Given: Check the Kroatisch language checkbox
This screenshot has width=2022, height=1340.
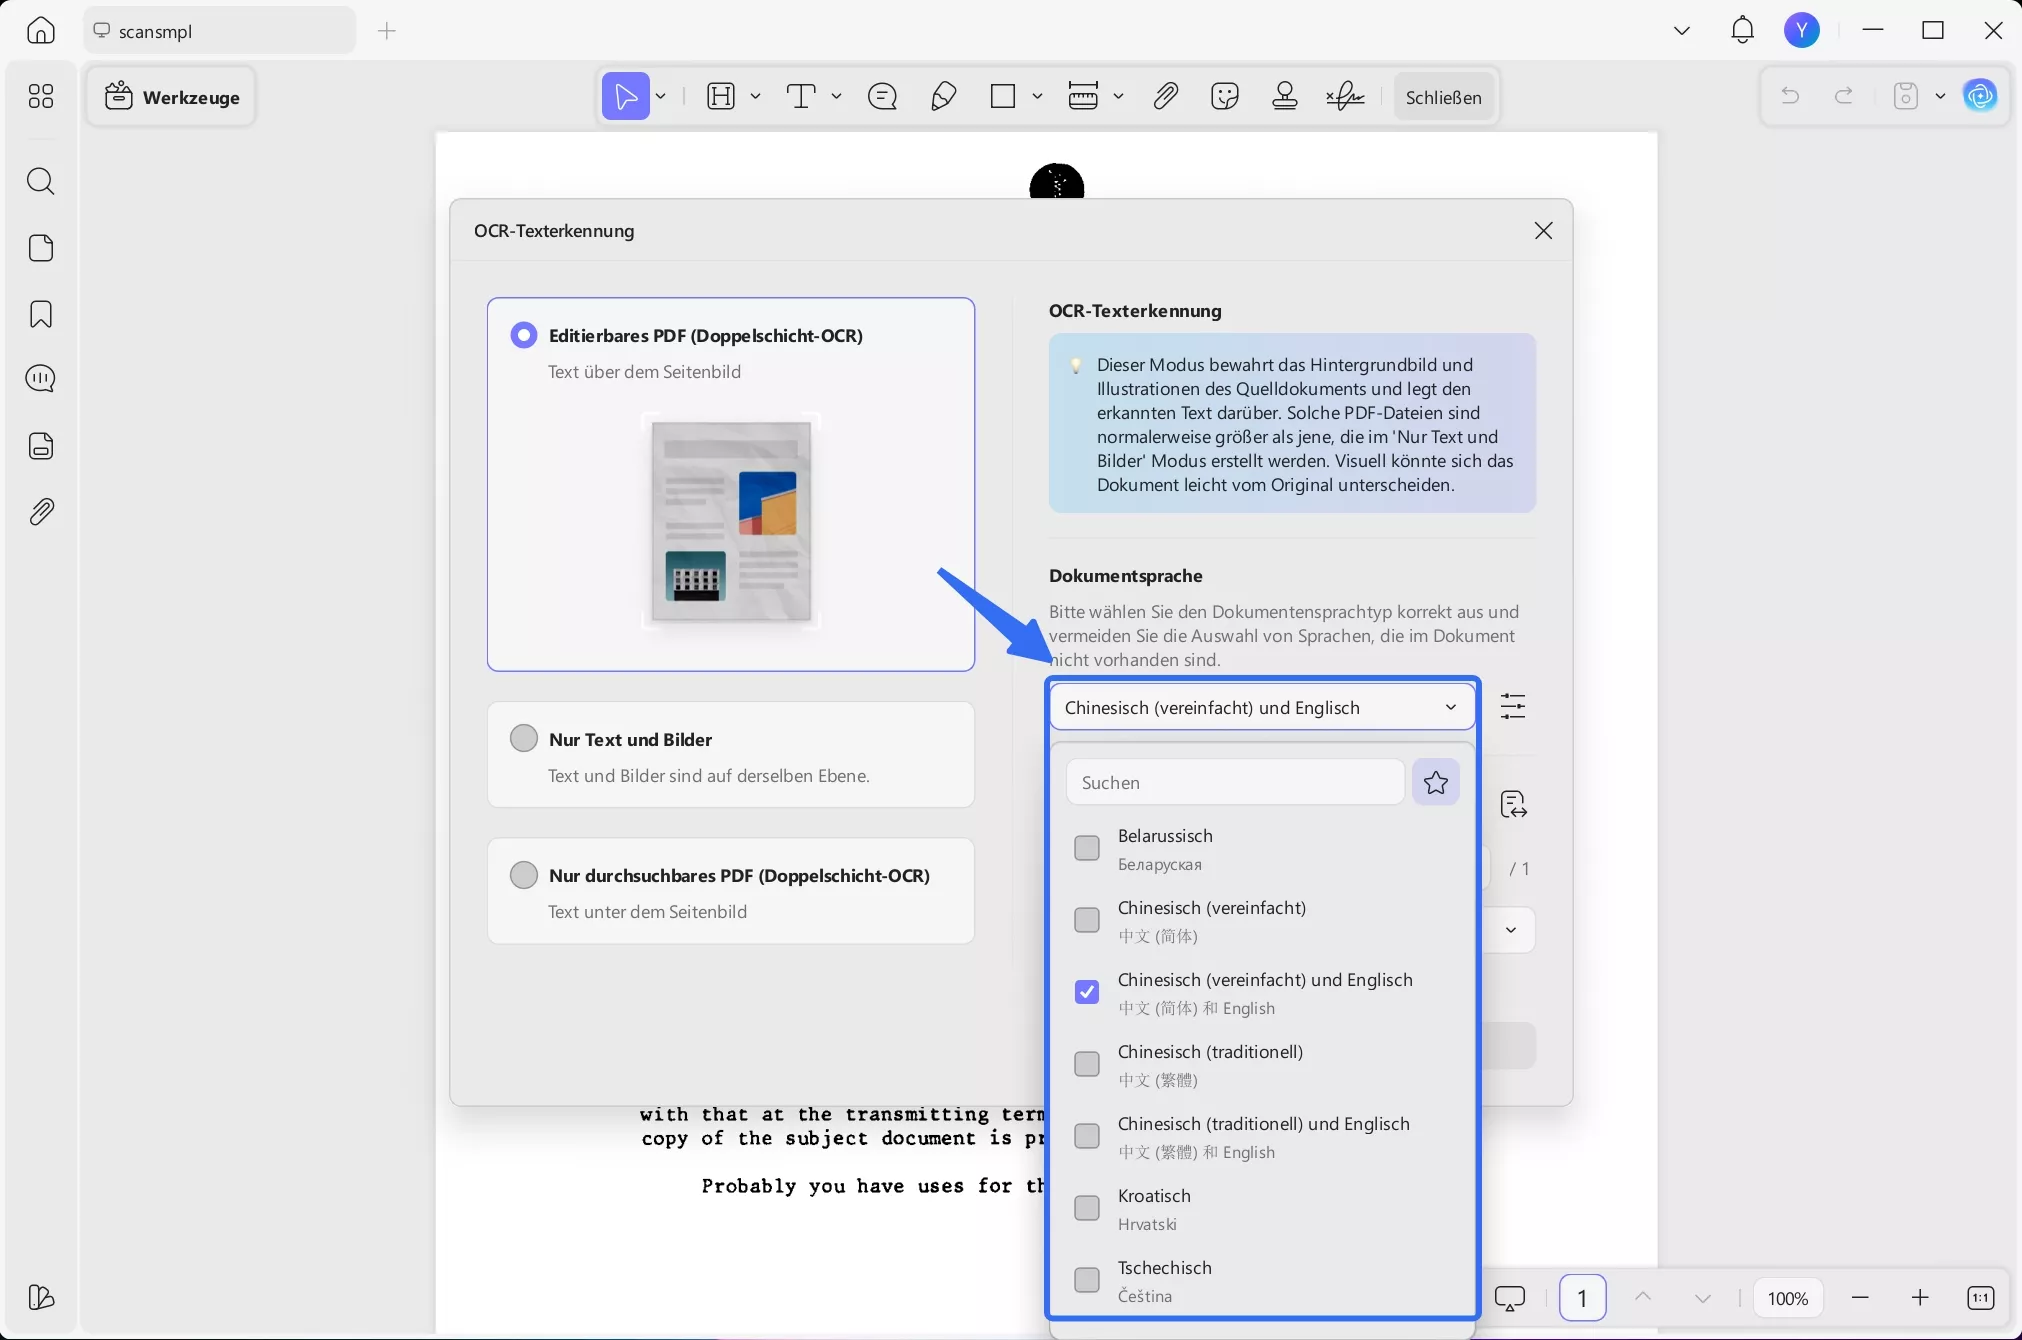Looking at the screenshot, I should tap(1086, 1208).
